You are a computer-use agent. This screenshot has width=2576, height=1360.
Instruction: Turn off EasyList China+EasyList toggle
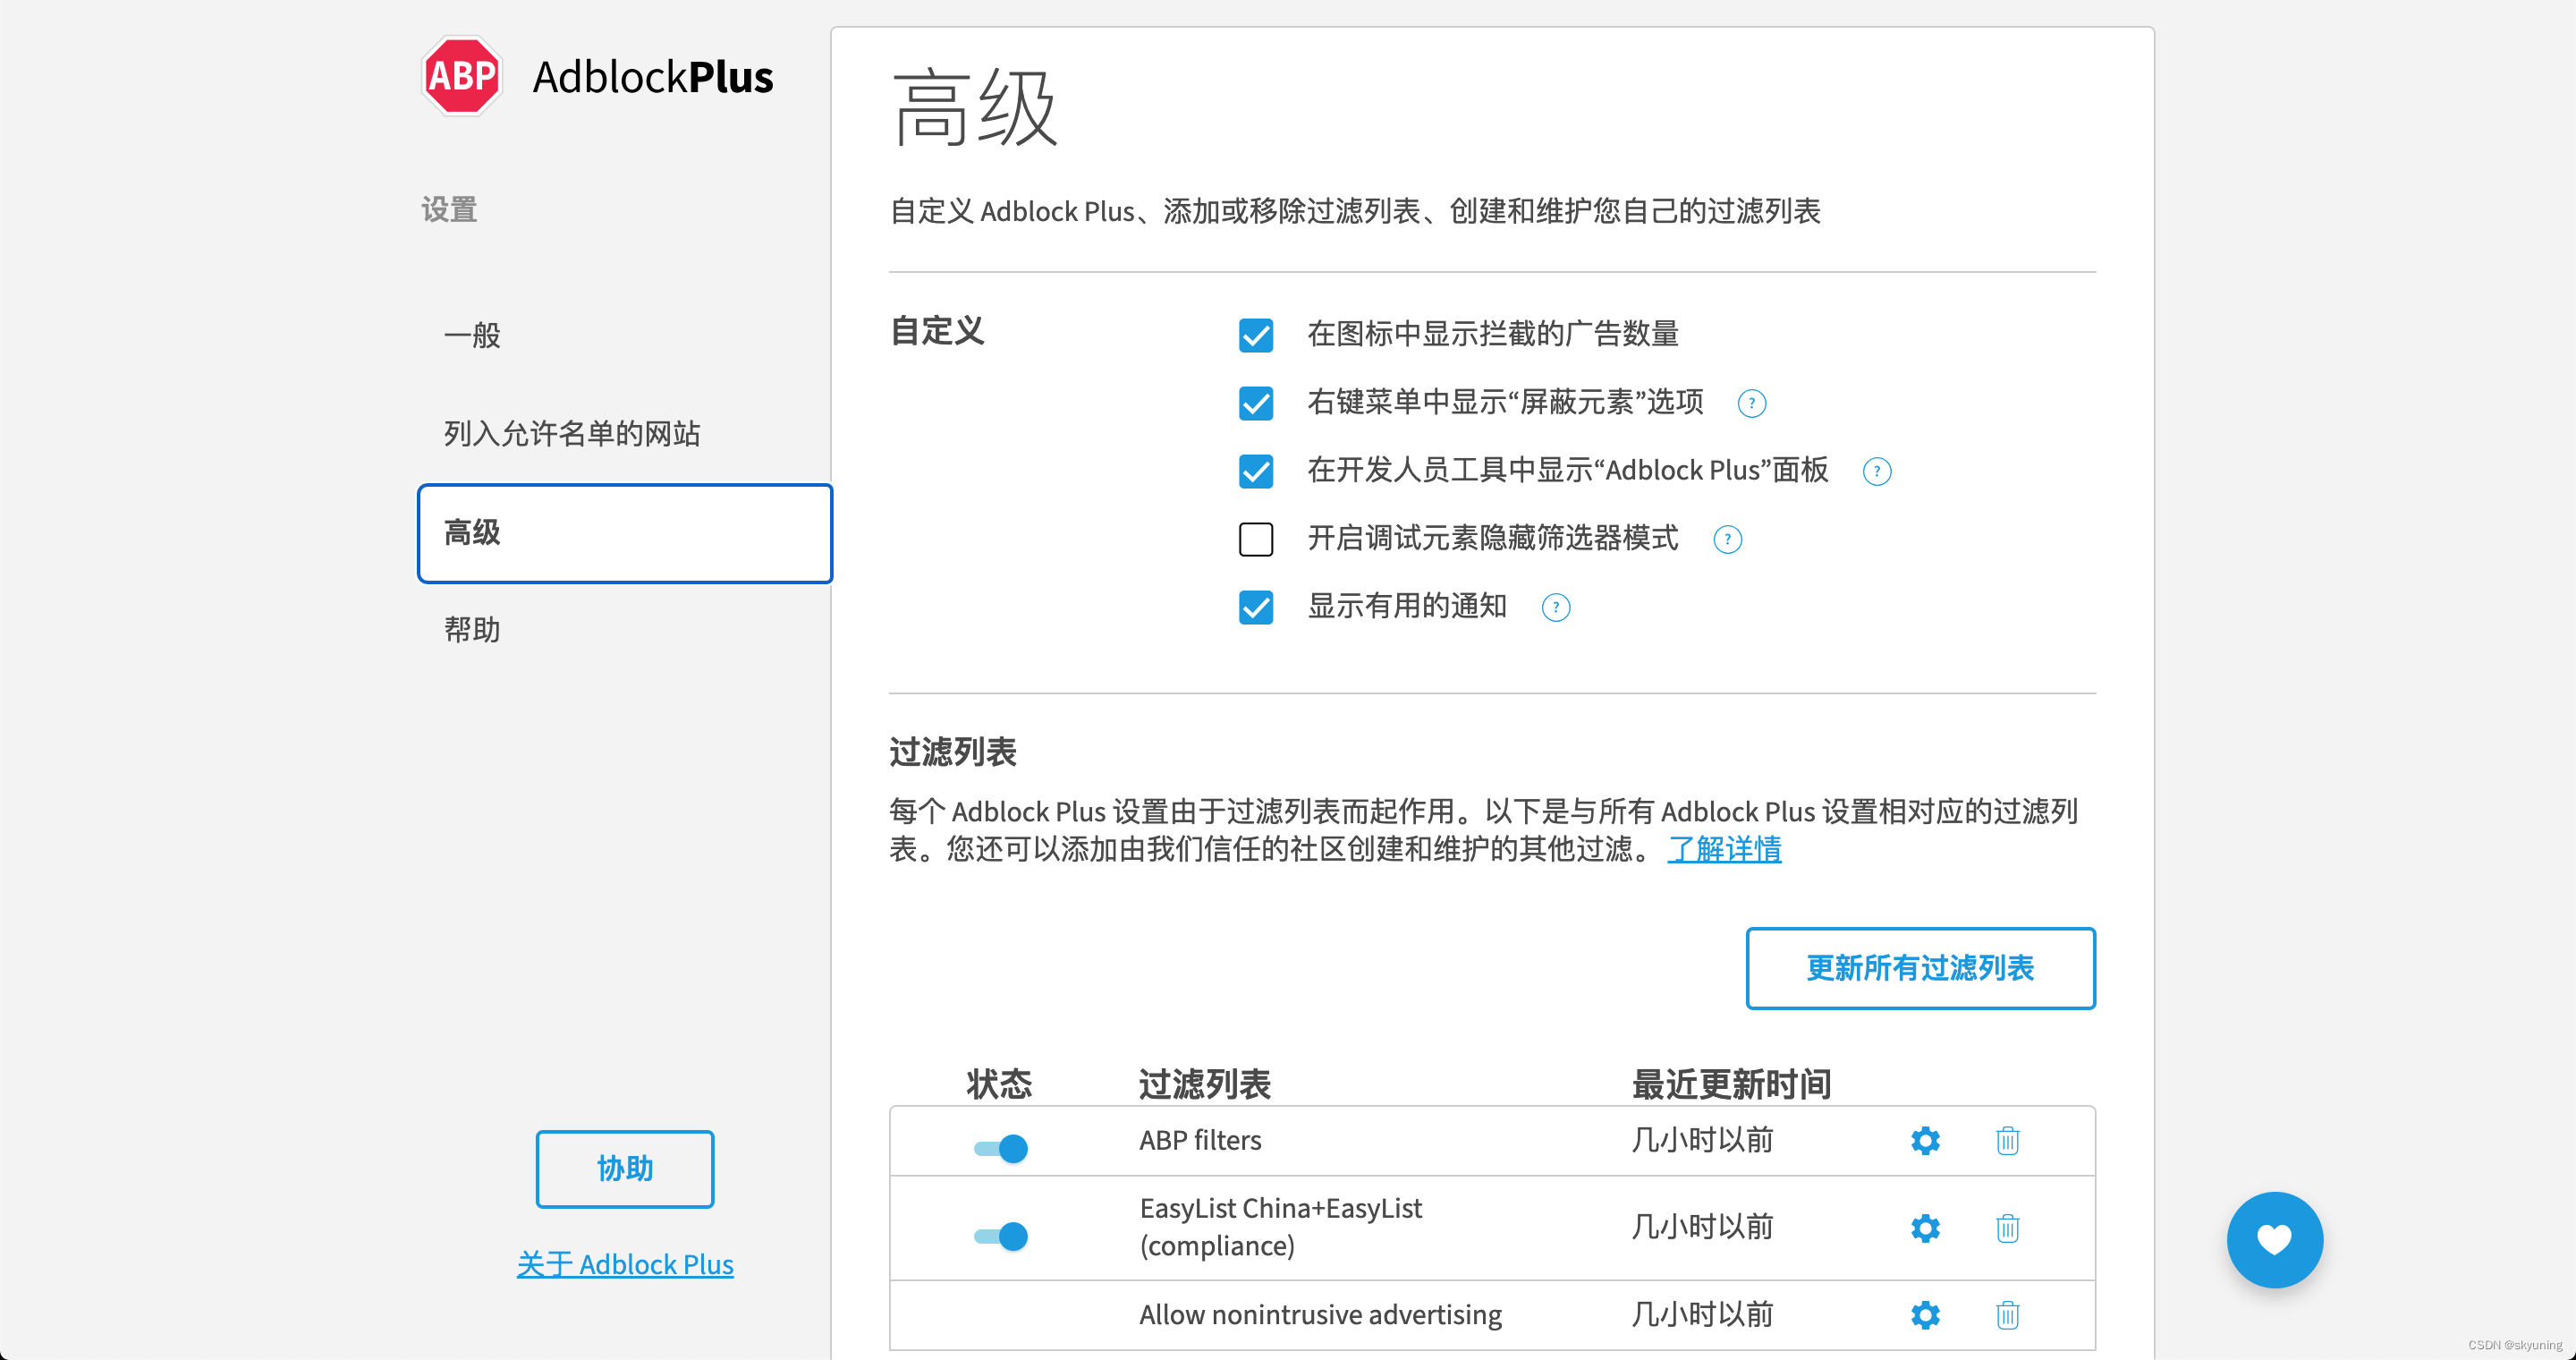pos(1001,1236)
